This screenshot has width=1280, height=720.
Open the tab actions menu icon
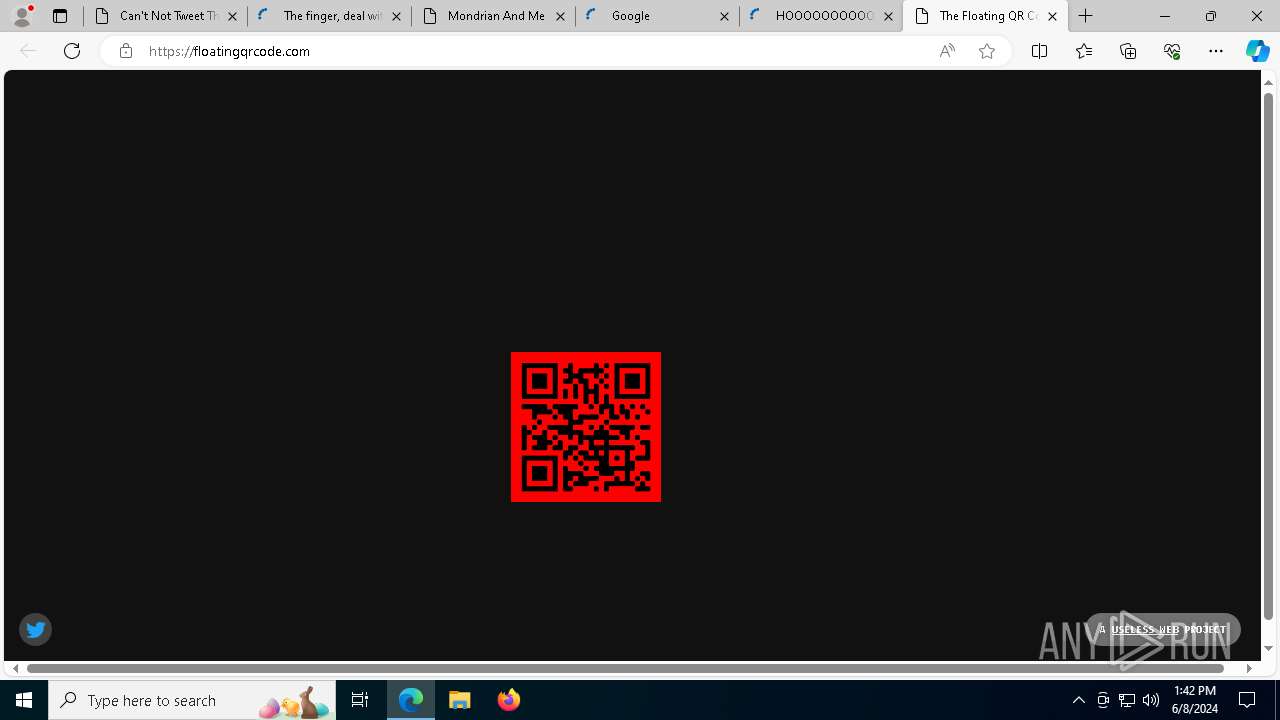click(x=60, y=16)
